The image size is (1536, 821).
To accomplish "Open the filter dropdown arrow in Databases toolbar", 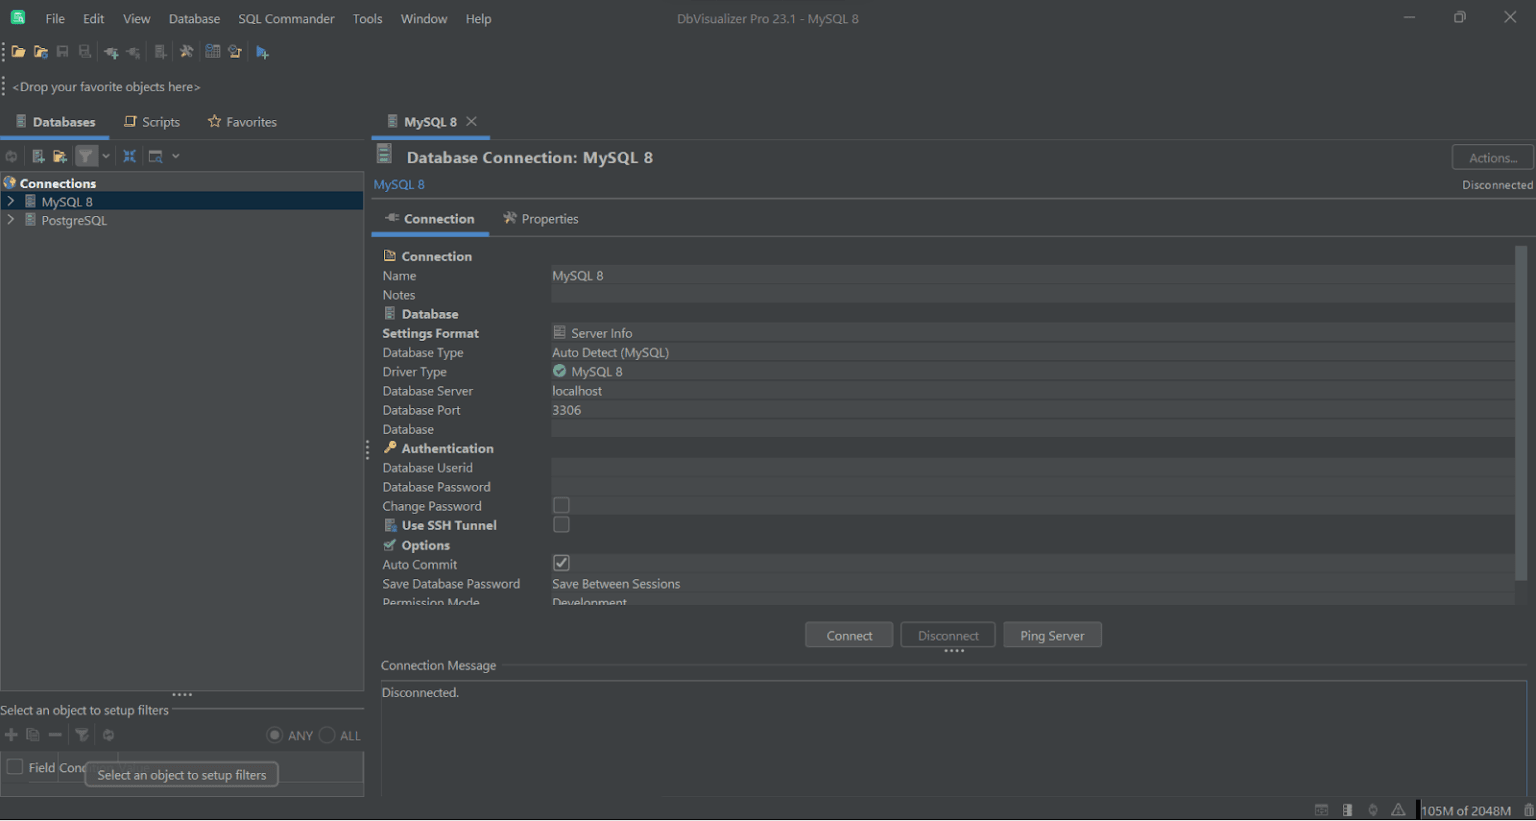I will [106, 156].
